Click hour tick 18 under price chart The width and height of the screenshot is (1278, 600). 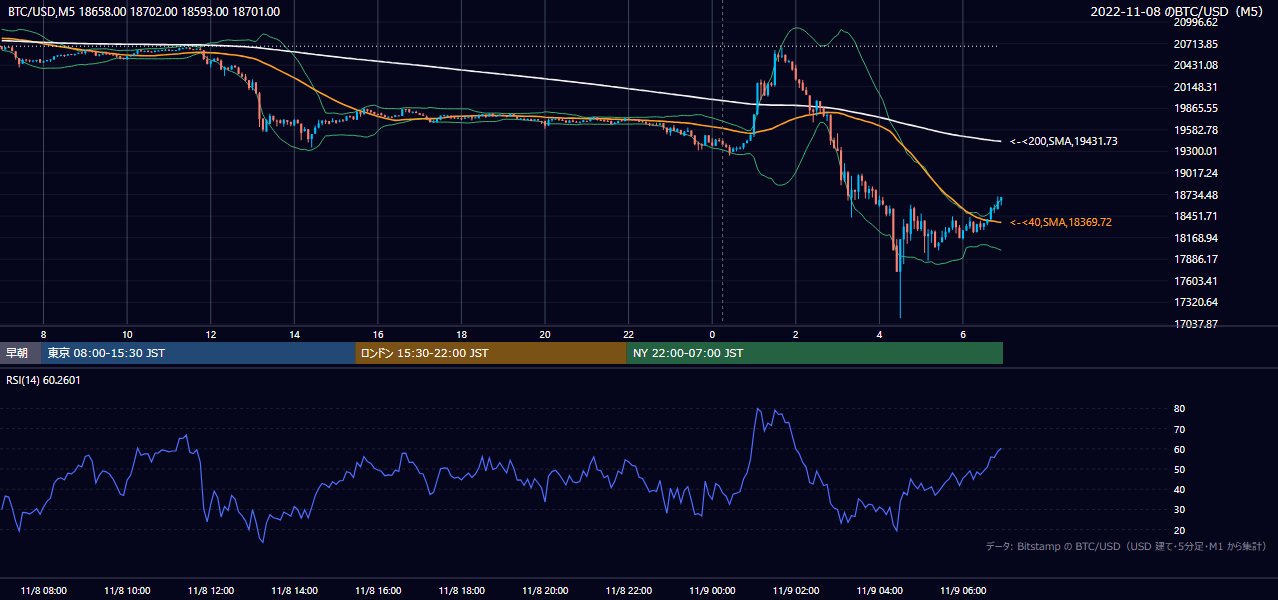pos(461,334)
